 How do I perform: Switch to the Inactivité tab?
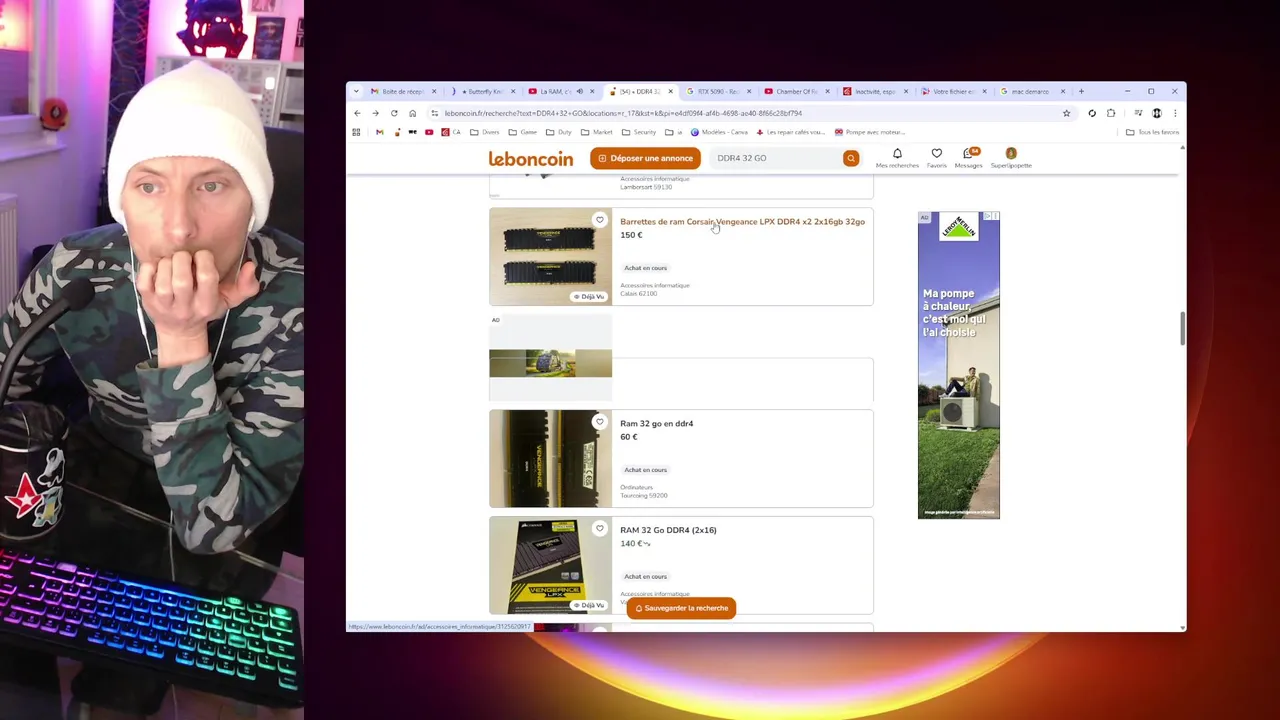click(874, 92)
